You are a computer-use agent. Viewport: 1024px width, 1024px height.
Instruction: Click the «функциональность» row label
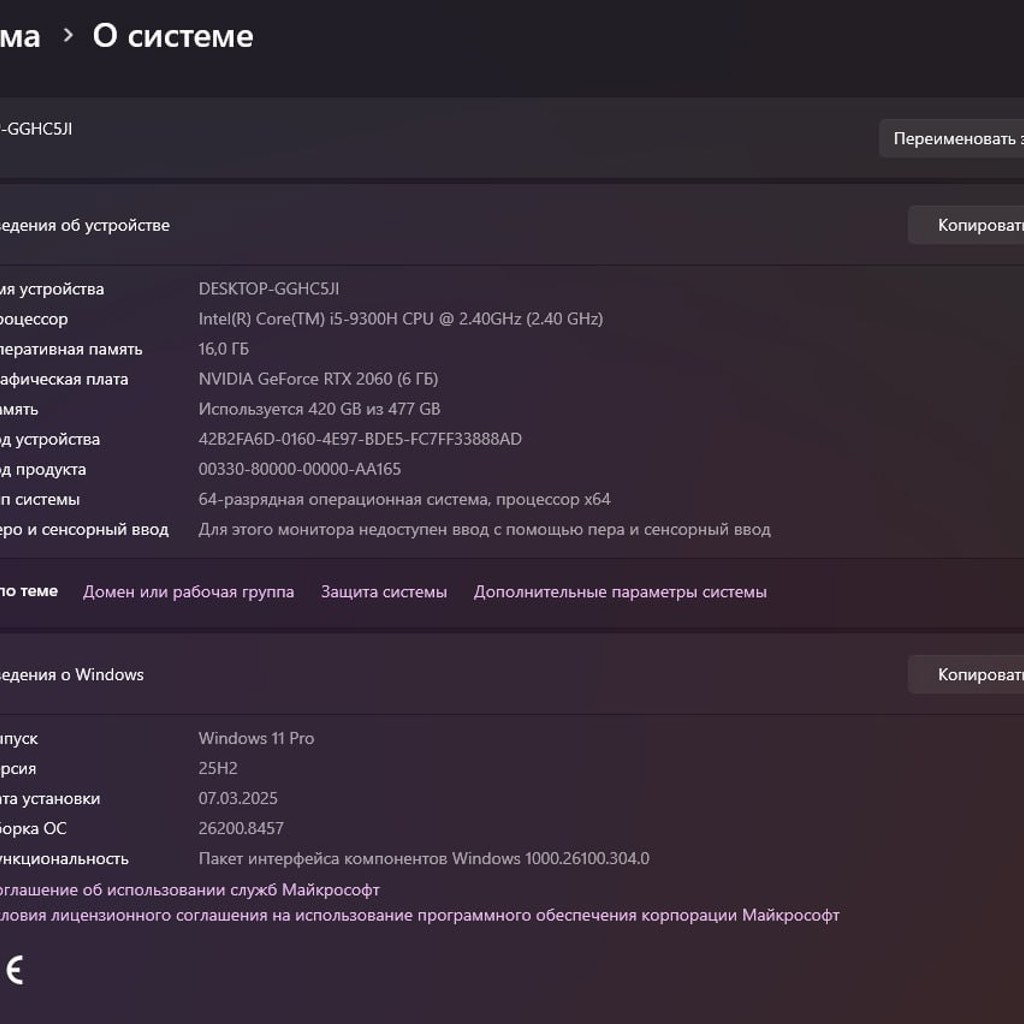[64, 858]
